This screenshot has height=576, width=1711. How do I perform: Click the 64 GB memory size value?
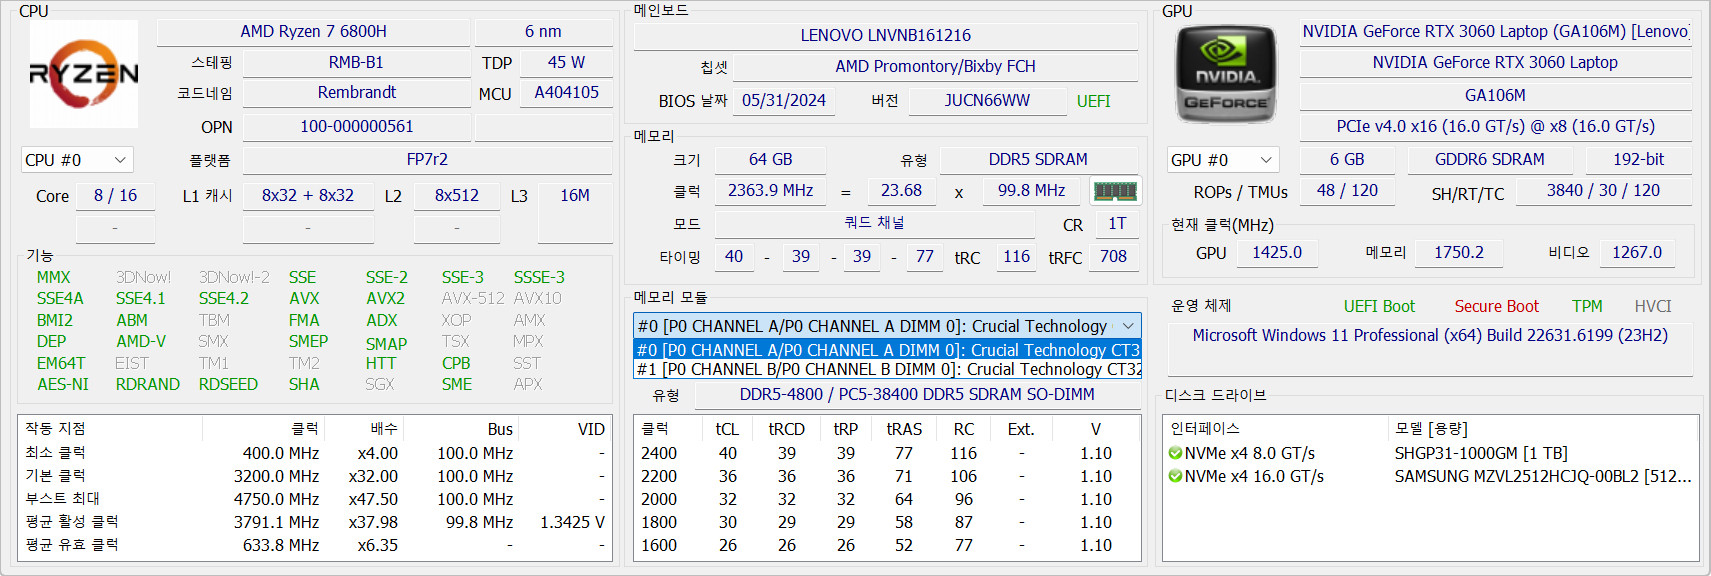point(770,160)
